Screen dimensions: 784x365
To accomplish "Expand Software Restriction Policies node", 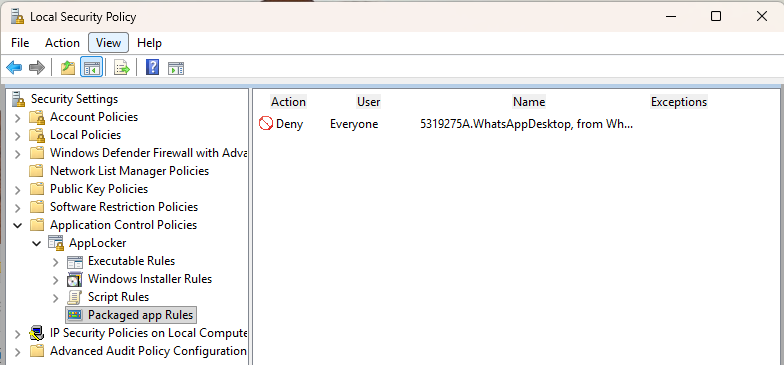I will (x=18, y=208).
